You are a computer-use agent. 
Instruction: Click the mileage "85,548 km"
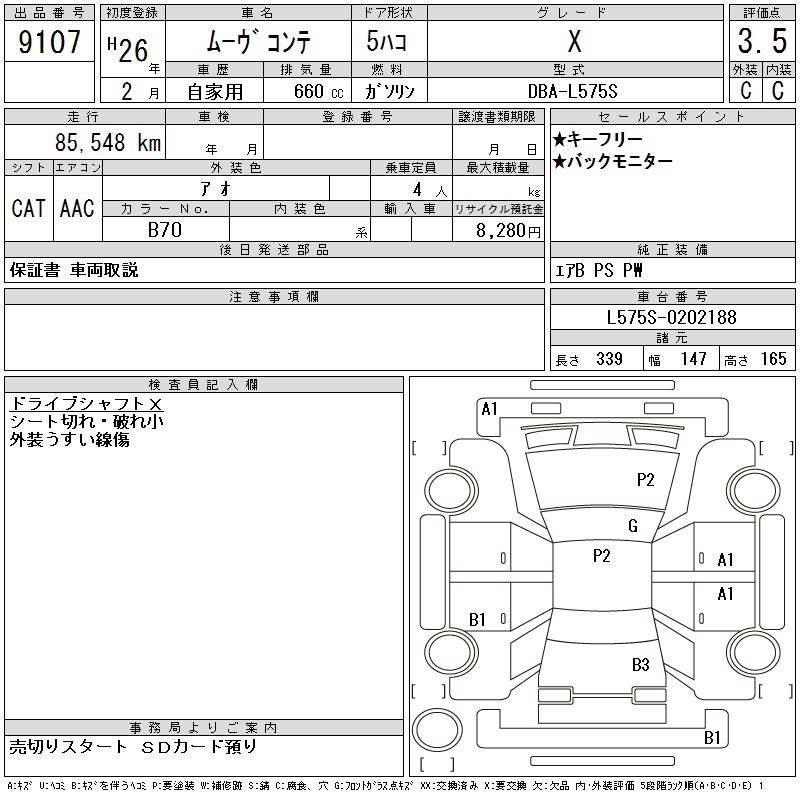(108, 142)
